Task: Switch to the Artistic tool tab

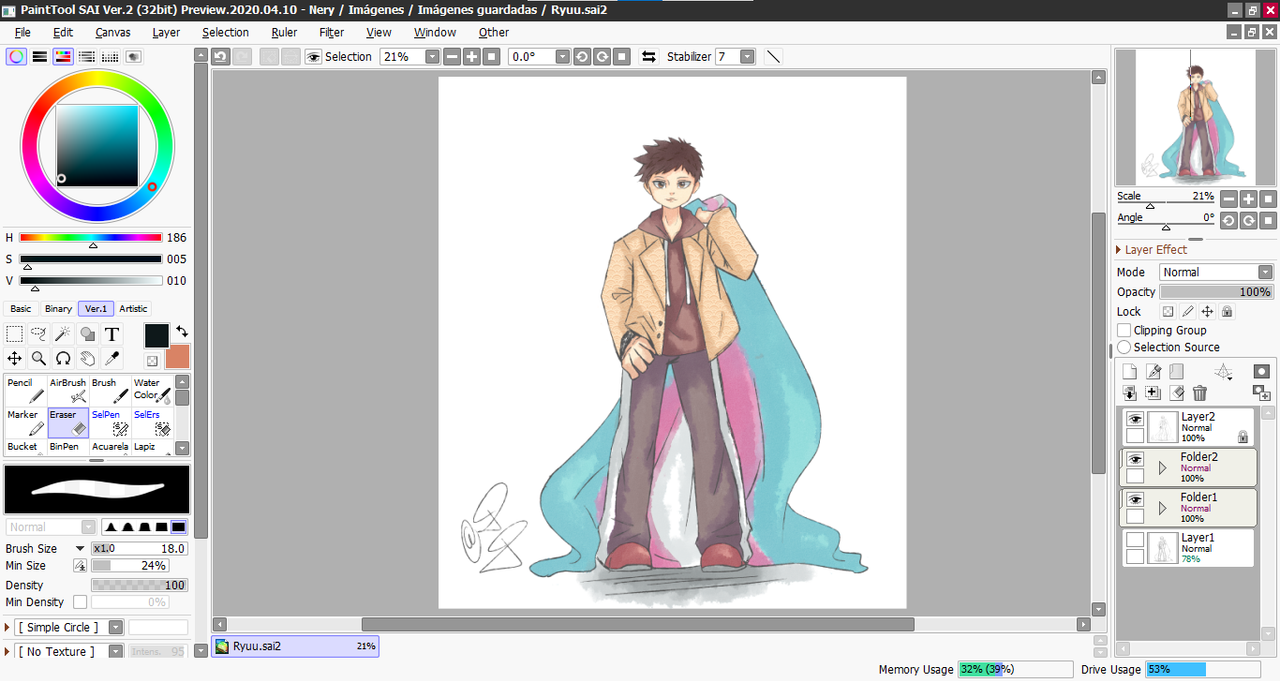Action: point(133,309)
